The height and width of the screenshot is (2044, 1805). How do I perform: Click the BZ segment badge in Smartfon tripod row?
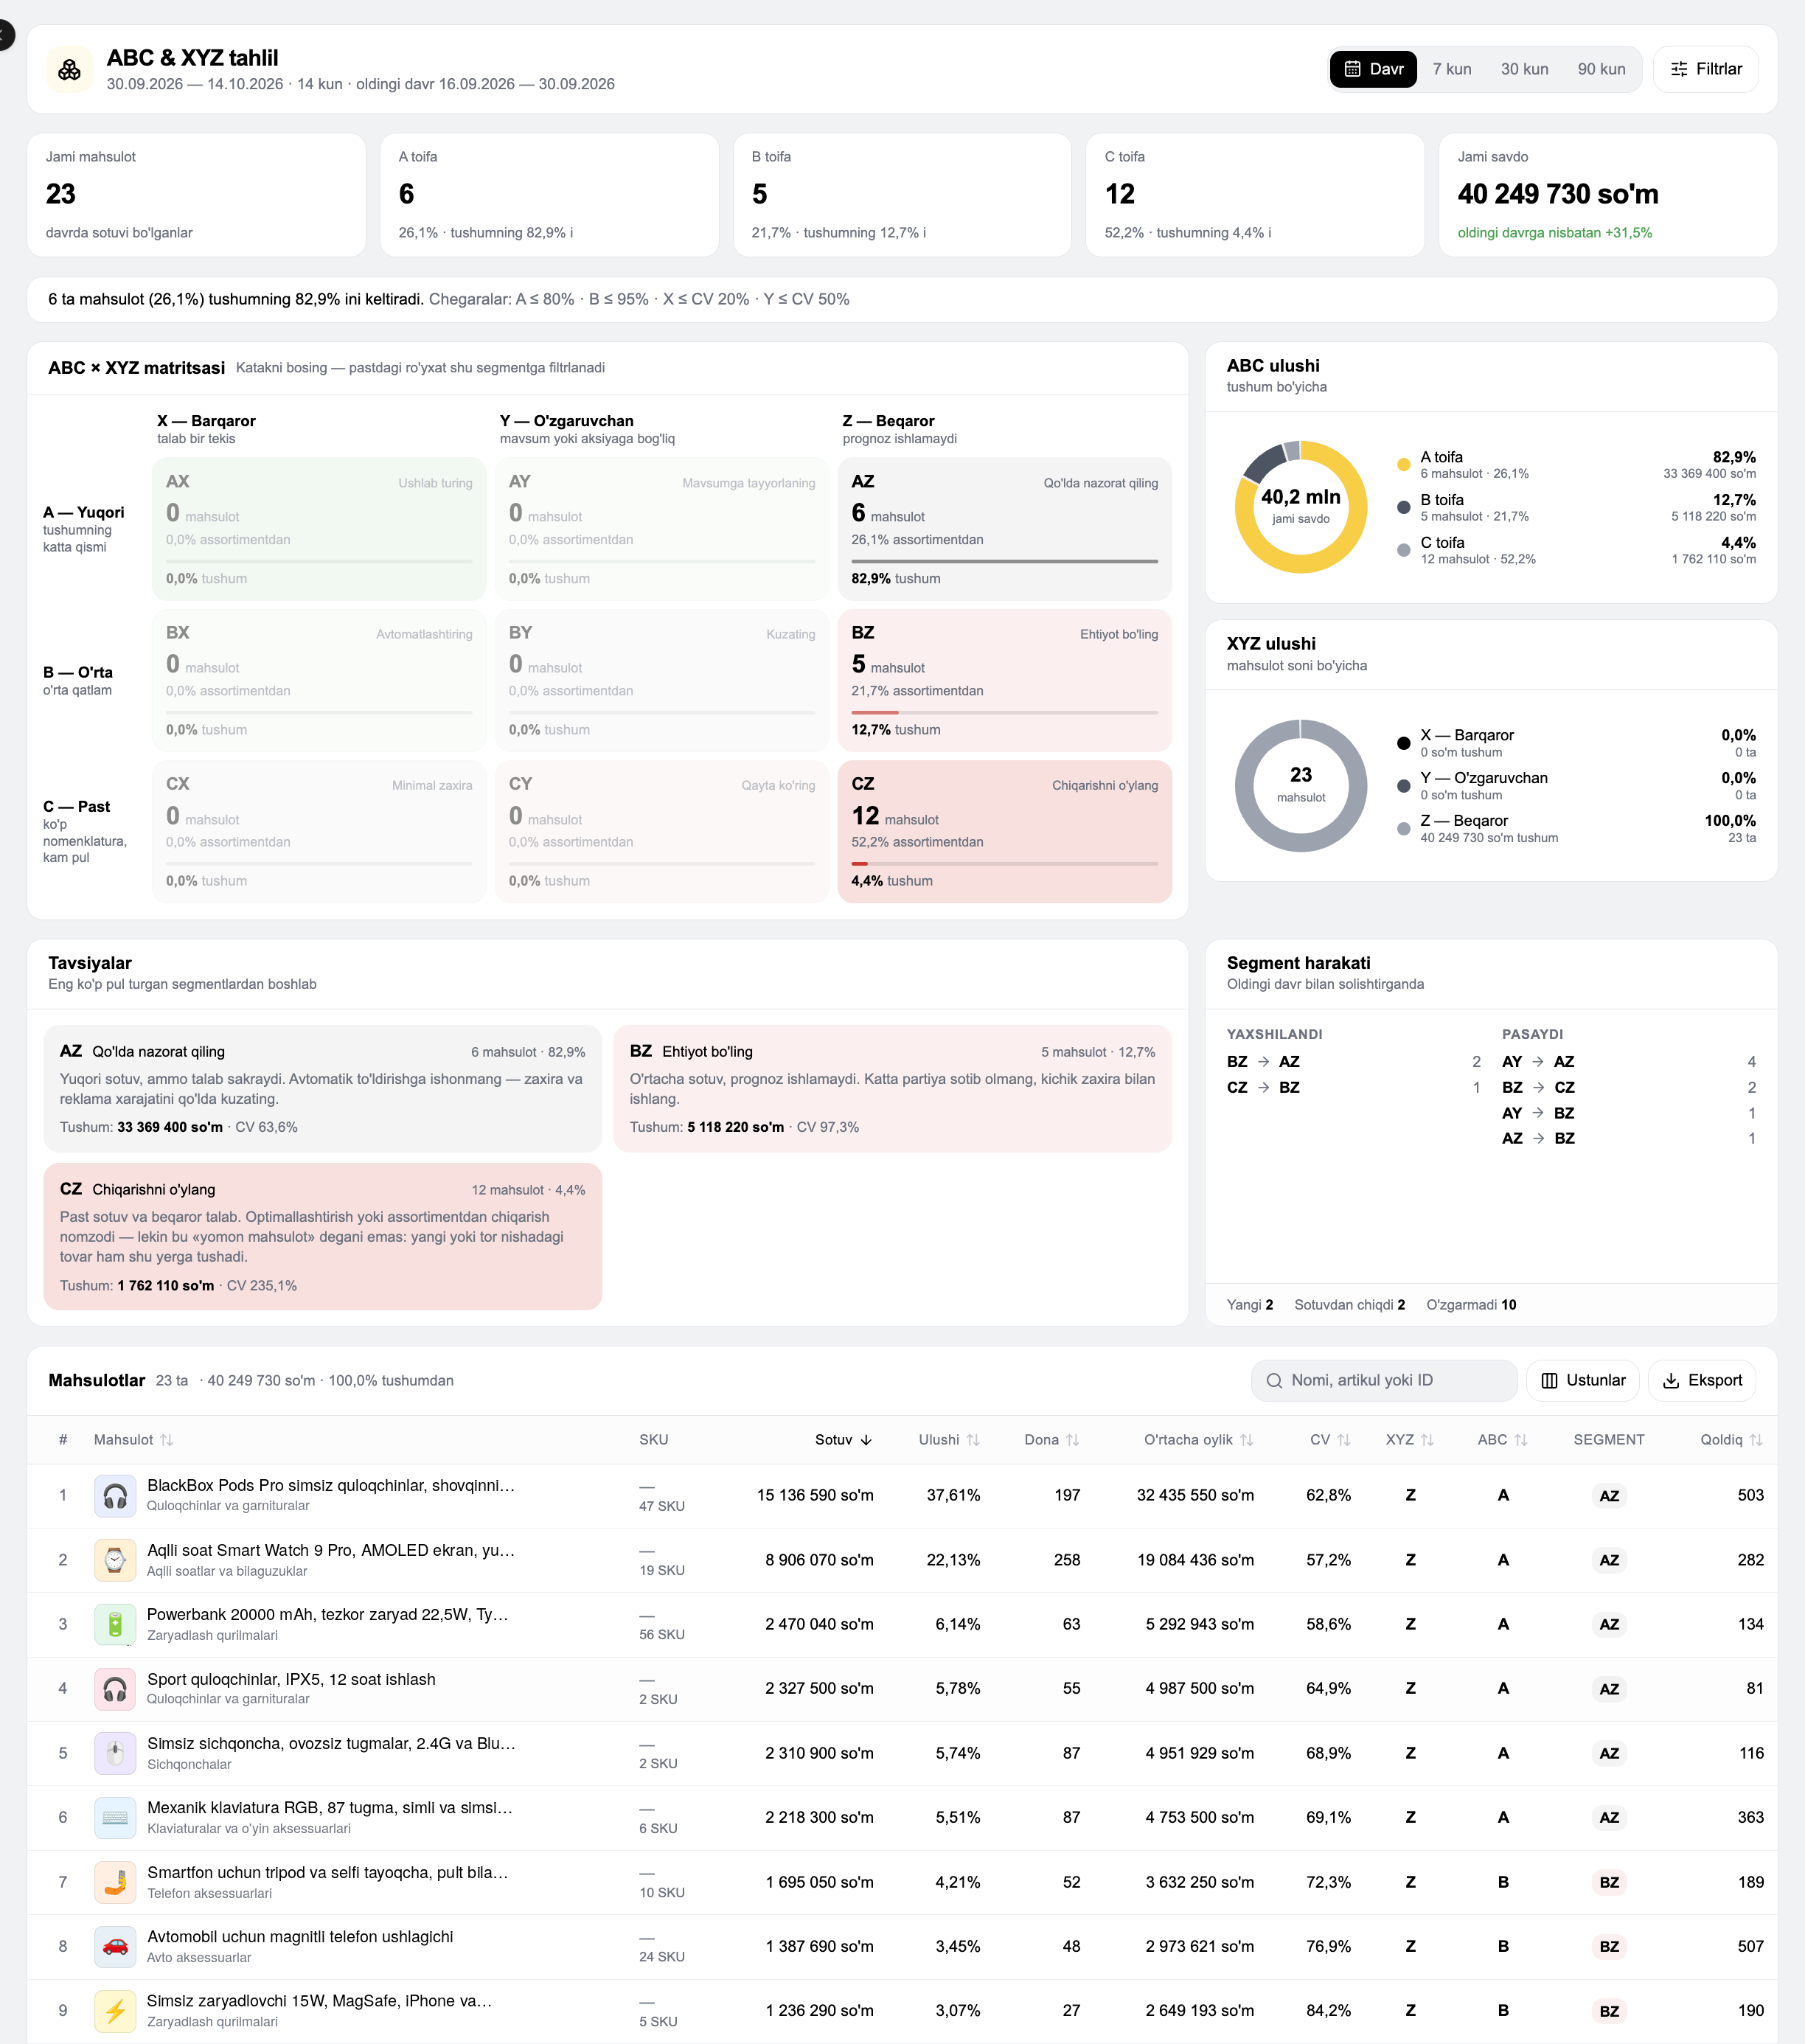pos(1608,1882)
